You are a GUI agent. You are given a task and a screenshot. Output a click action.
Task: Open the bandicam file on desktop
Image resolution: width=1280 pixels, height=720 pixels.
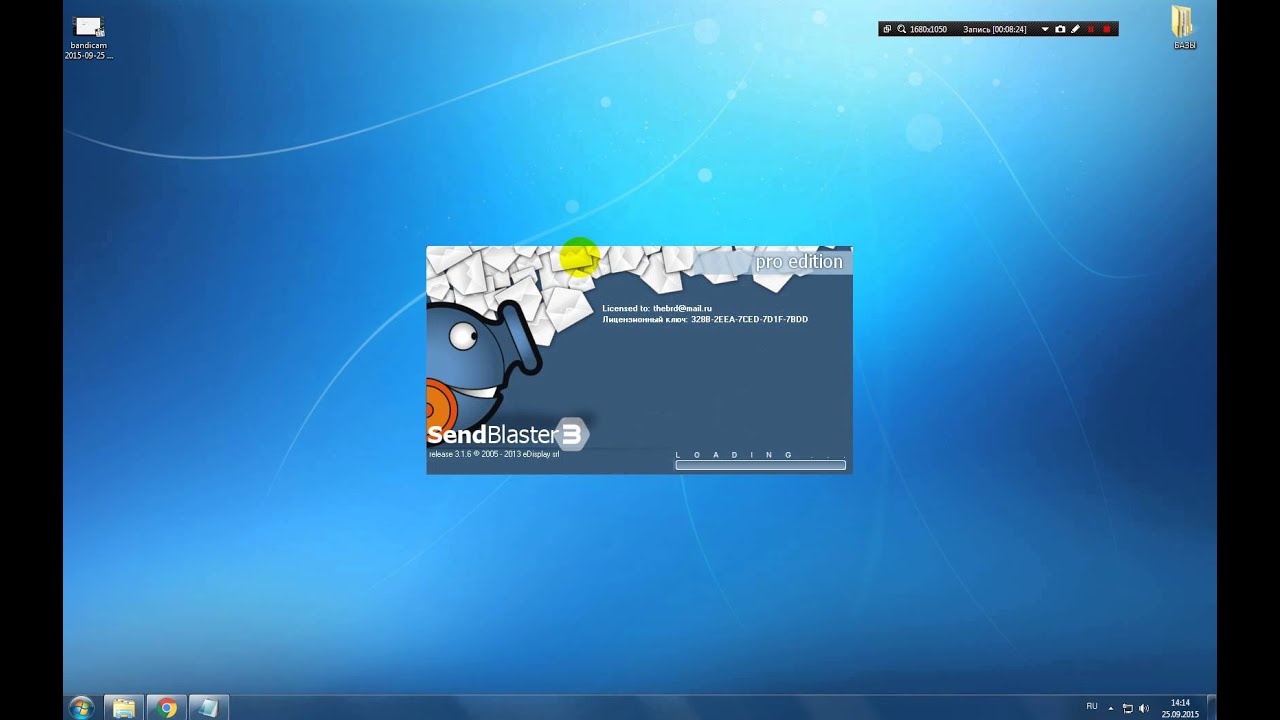coord(89,38)
